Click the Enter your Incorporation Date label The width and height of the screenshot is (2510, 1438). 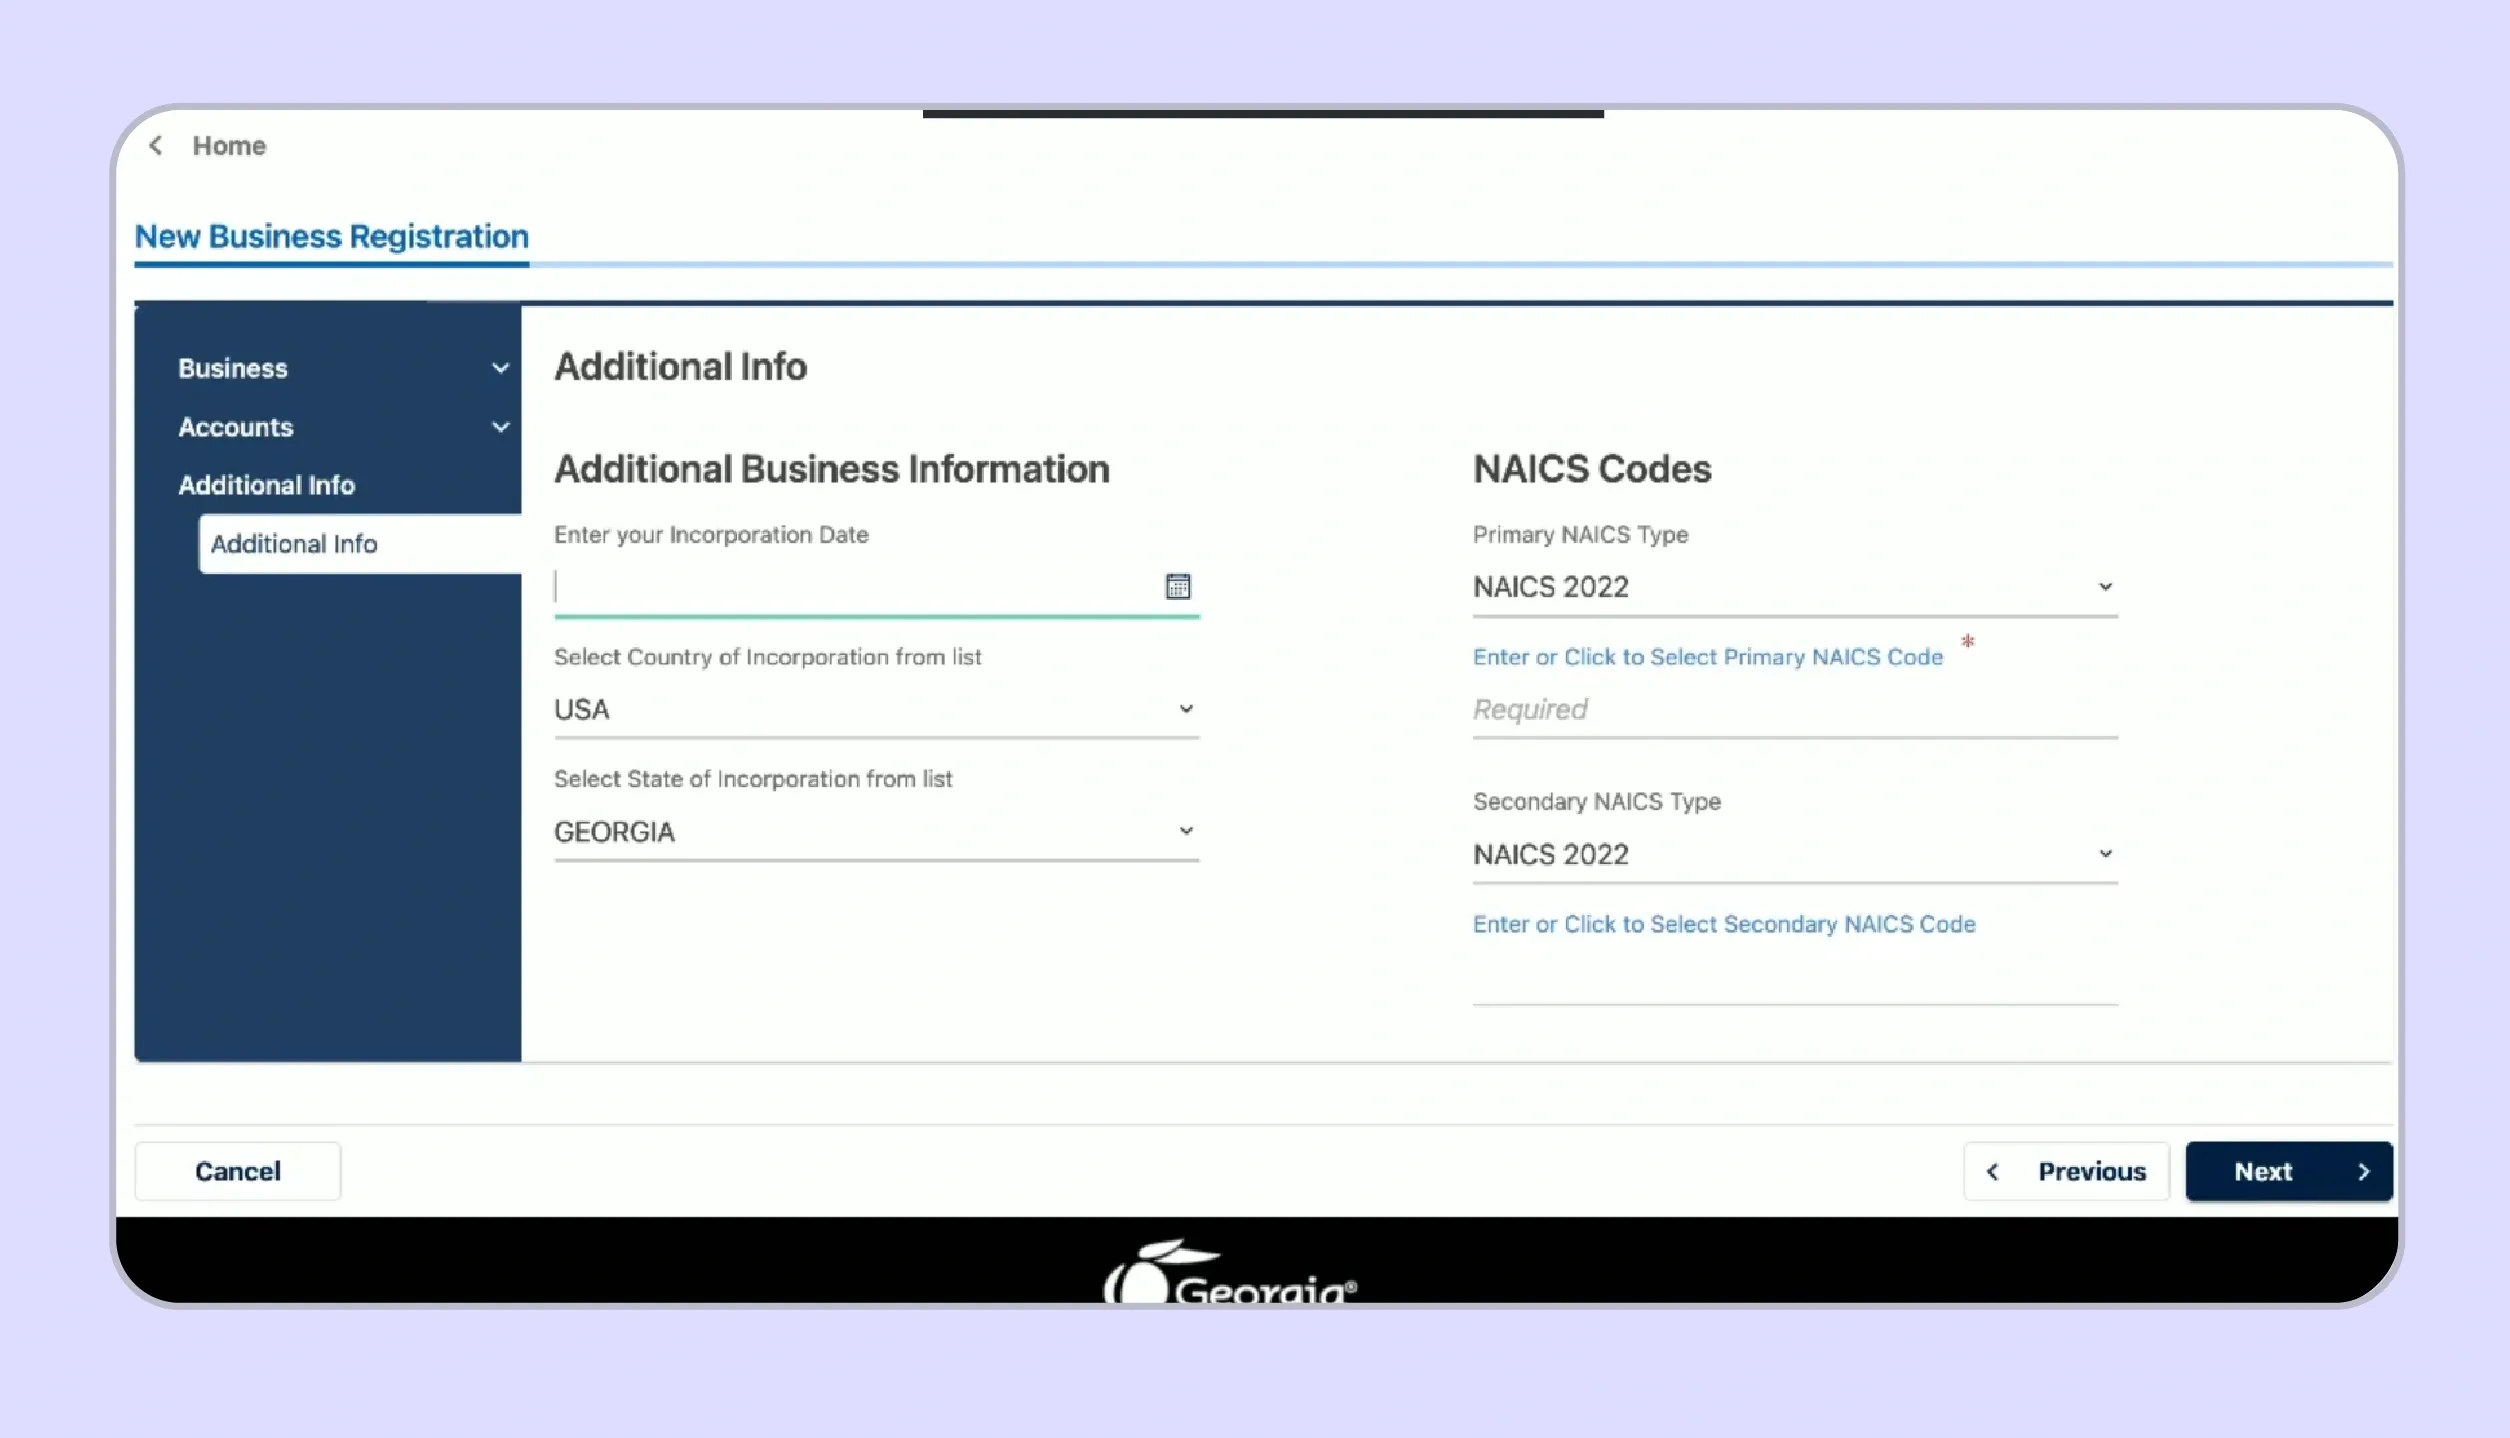pyautogui.click(x=711, y=535)
